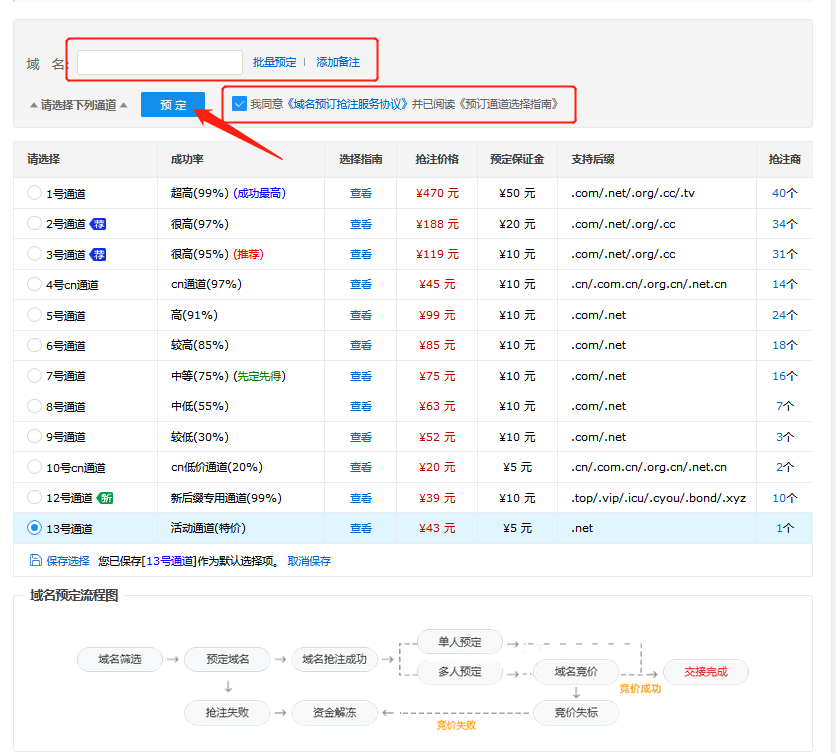Collapse the 请选择下列通道 expander
Viewport: 836px width, 753px height.
(x=78, y=105)
